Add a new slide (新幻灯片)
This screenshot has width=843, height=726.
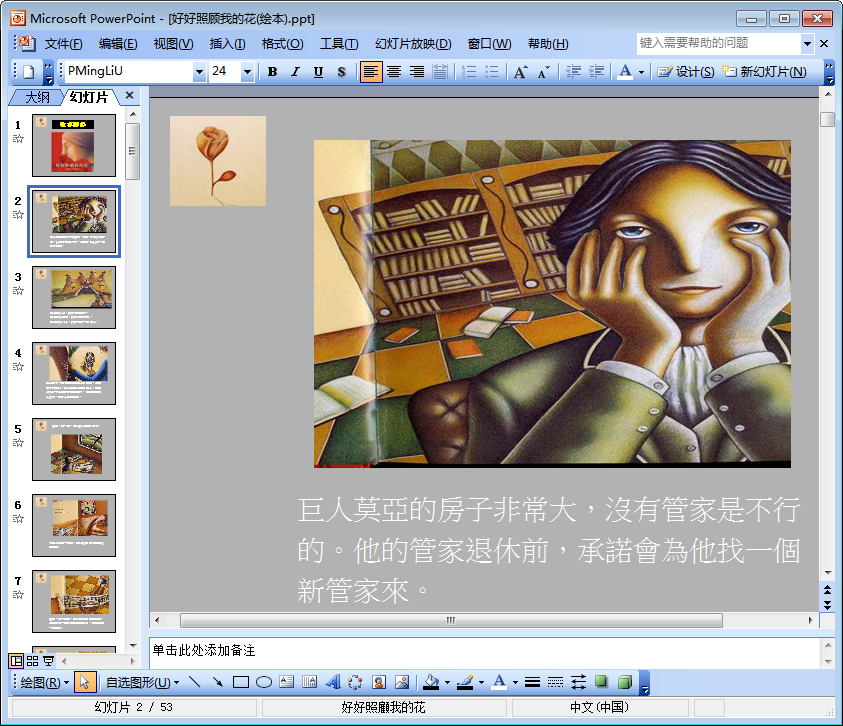(x=764, y=72)
